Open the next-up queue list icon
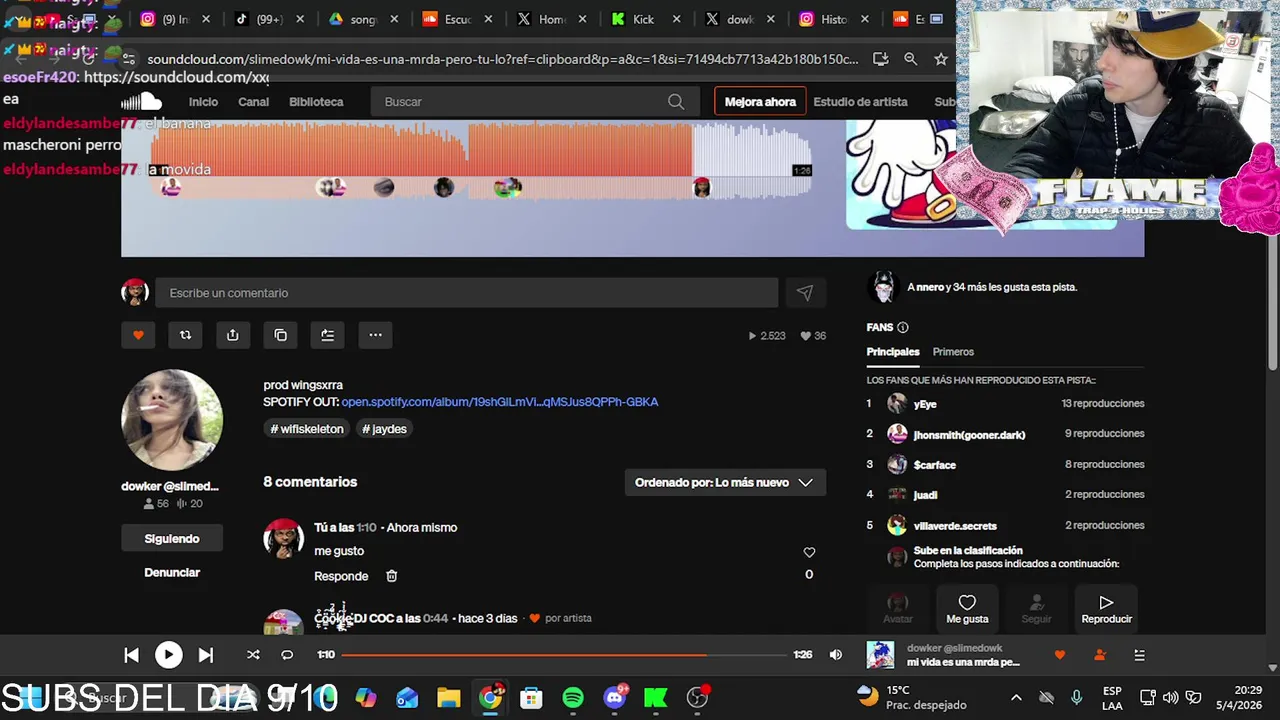 tap(1139, 655)
